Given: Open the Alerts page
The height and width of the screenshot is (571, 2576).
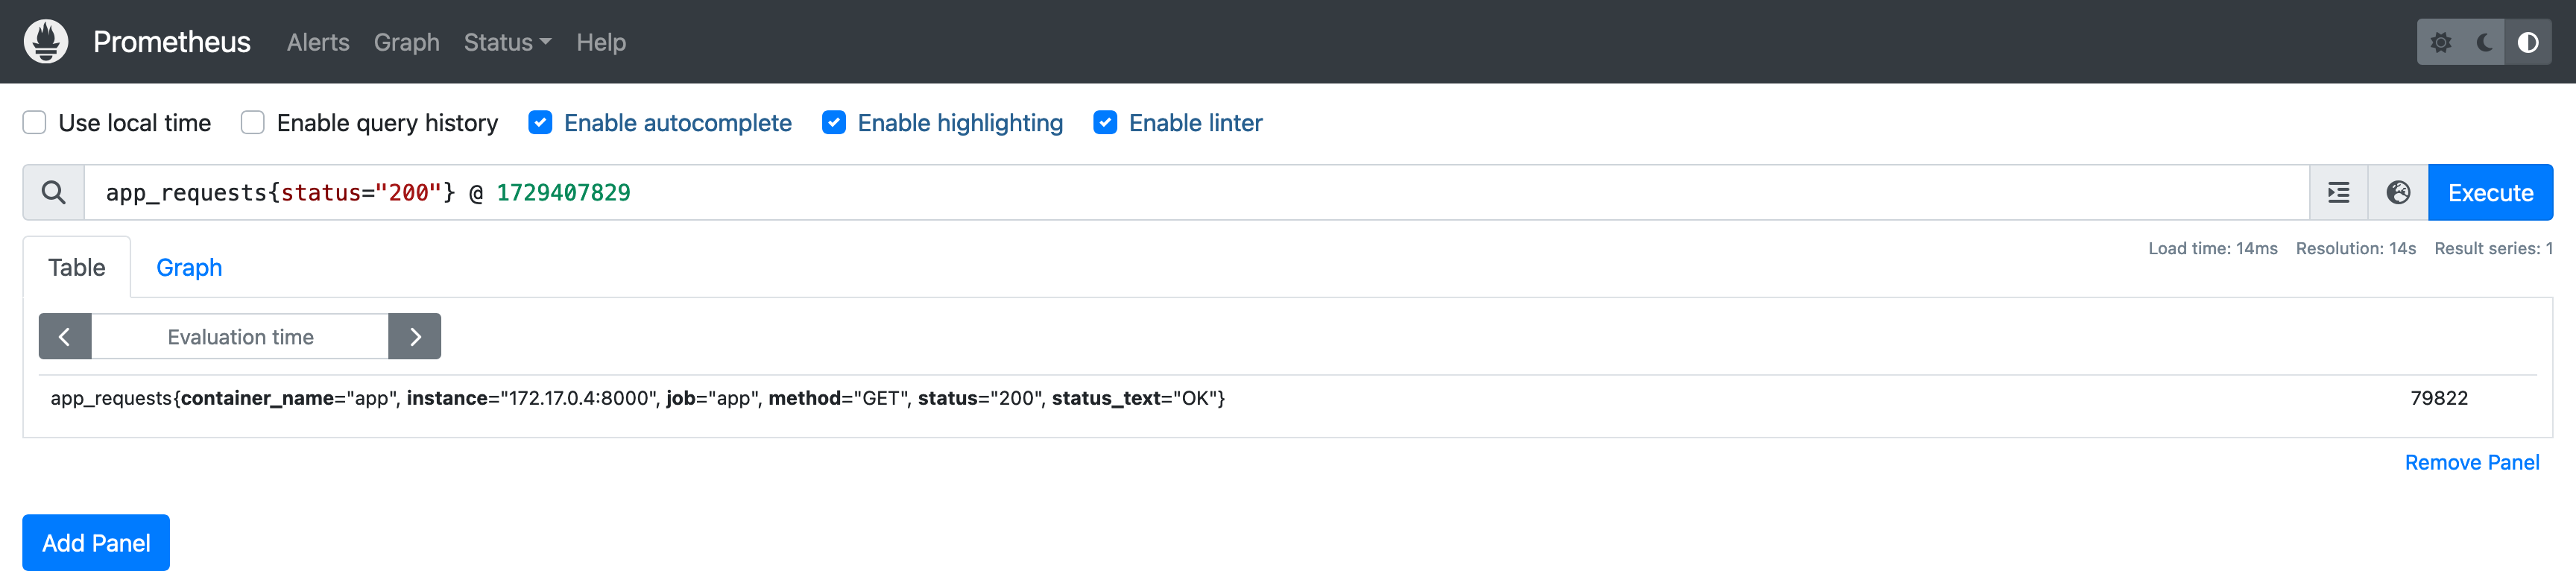Looking at the screenshot, I should tap(318, 42).
